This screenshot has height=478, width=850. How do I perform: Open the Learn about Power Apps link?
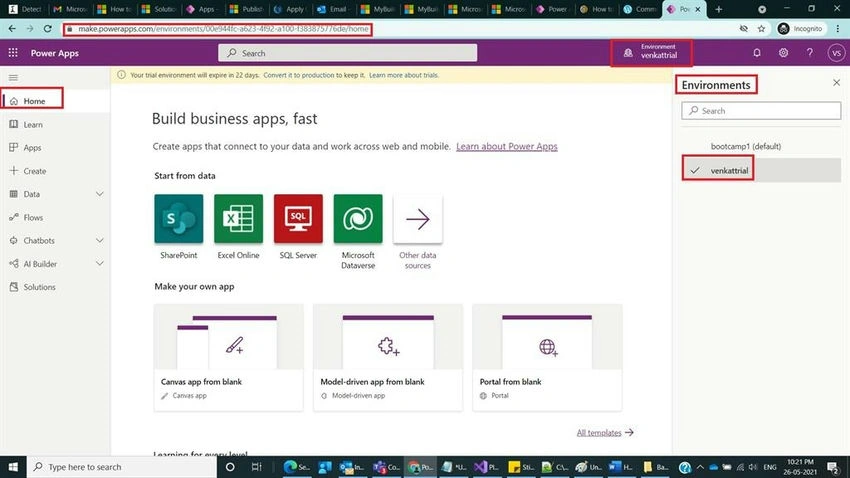[506, 146]
